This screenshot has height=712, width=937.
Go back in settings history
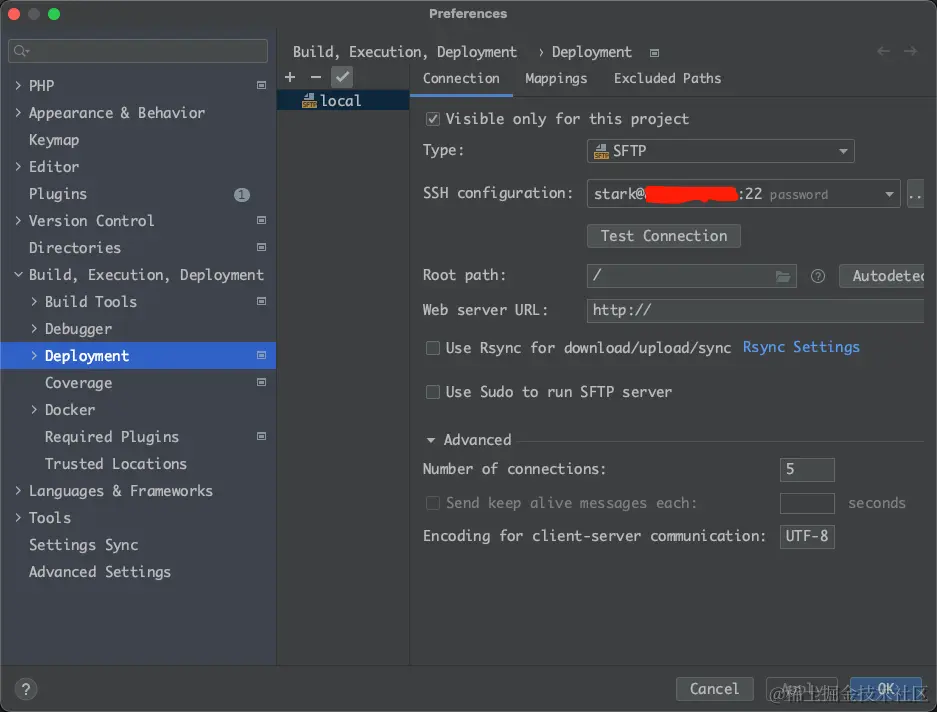click(883, 51)
